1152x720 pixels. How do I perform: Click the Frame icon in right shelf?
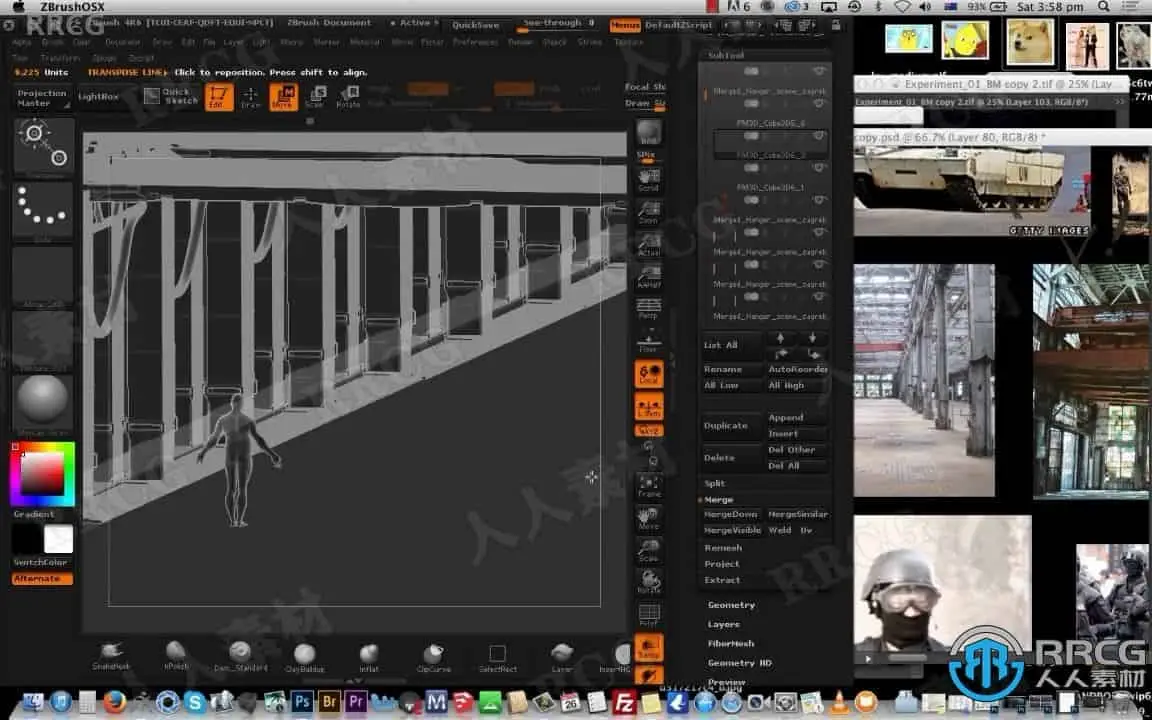click(649, 485)
